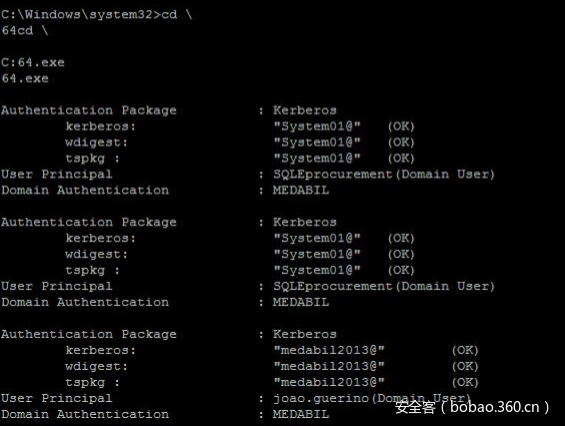Click the 'cd \' command after system32 prompt

(x=177, y=14)
